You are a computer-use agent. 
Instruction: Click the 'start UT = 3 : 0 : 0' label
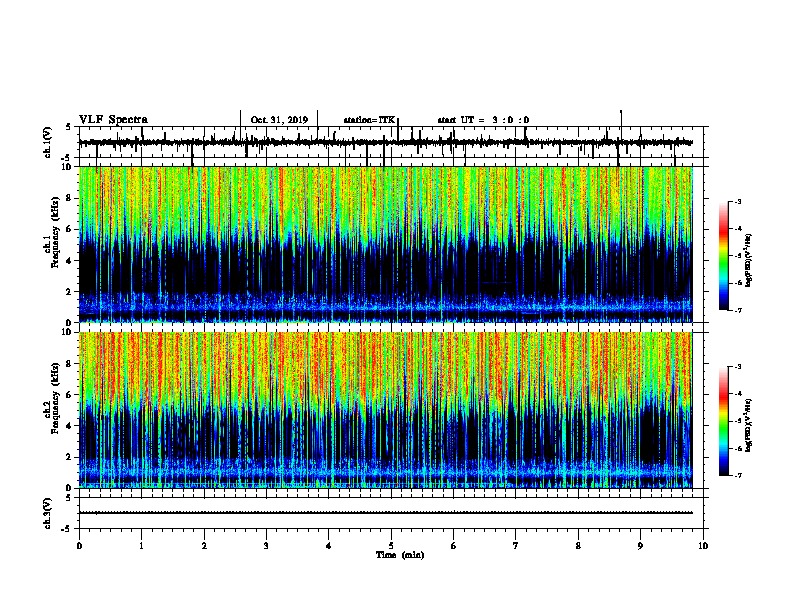pyautogui.click(x=483, y=120)
